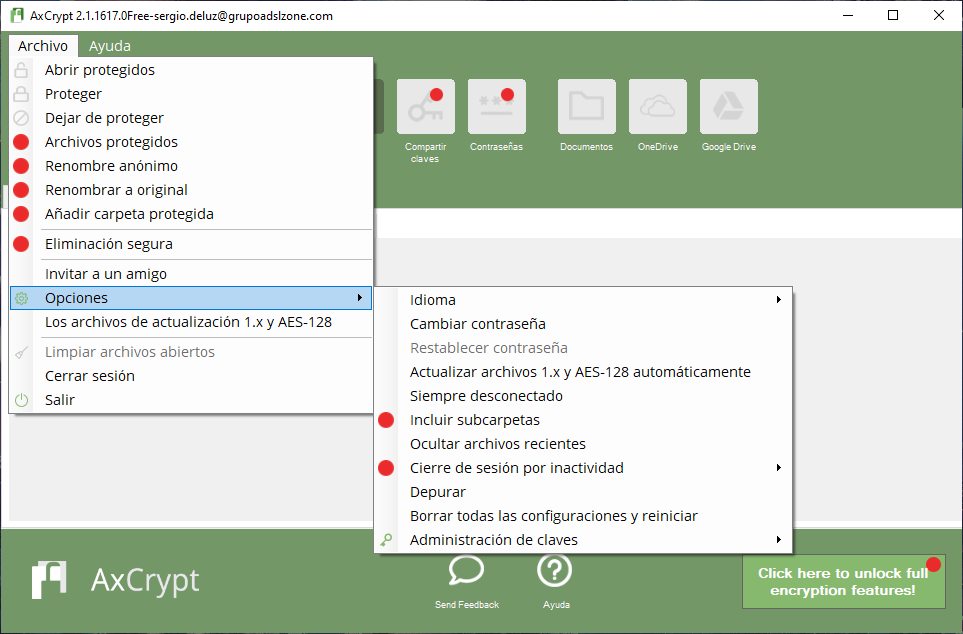Click the Compartir claves key icon
The image size is (963, 634).
tap(425, 107)
